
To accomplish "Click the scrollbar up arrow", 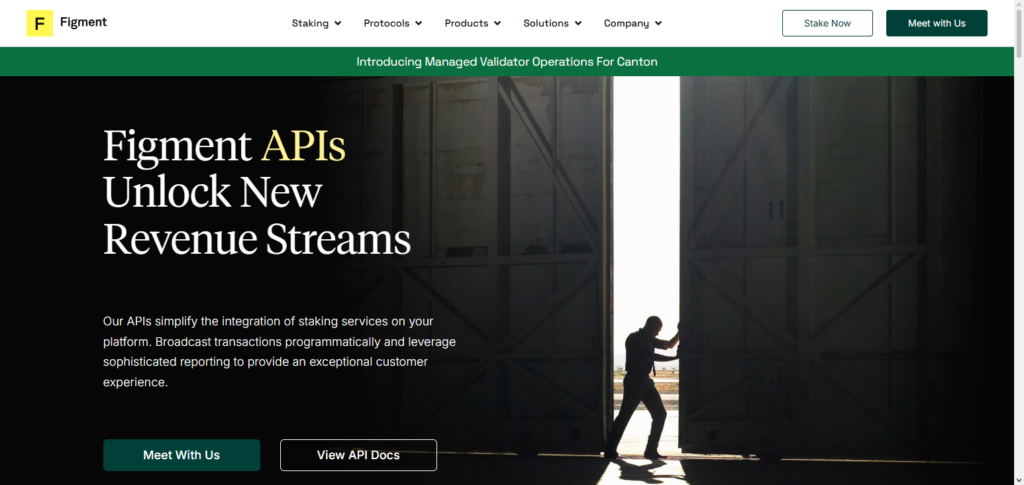I will (x=1019, y=4).
